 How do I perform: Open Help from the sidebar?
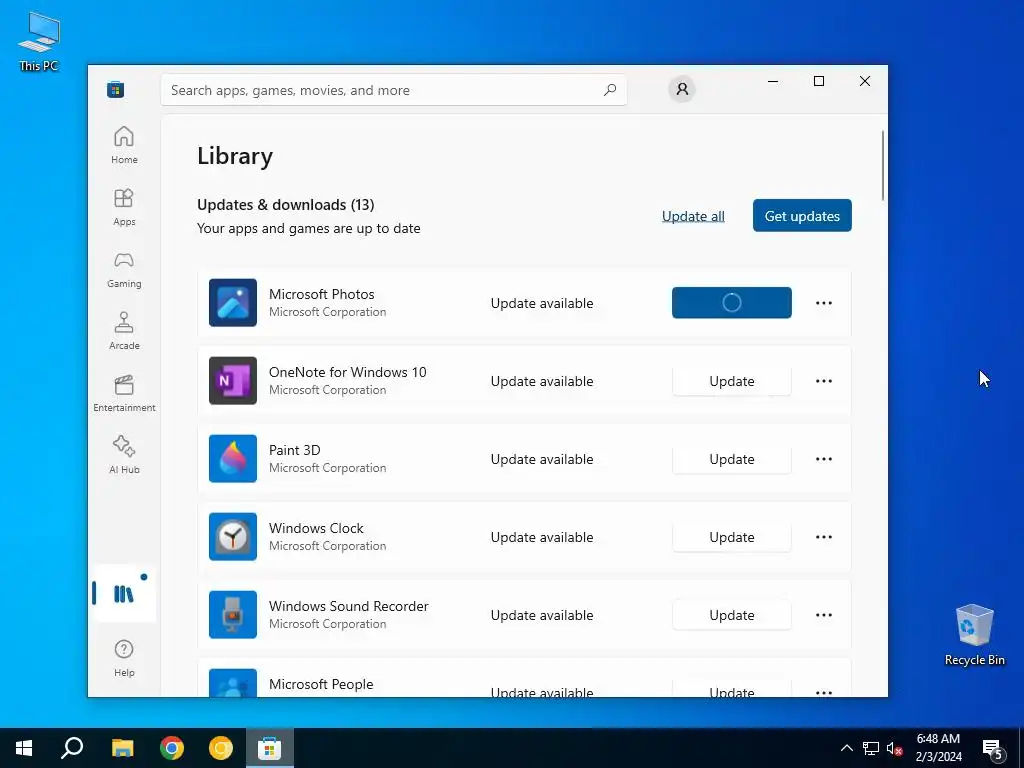click(124, 658)
